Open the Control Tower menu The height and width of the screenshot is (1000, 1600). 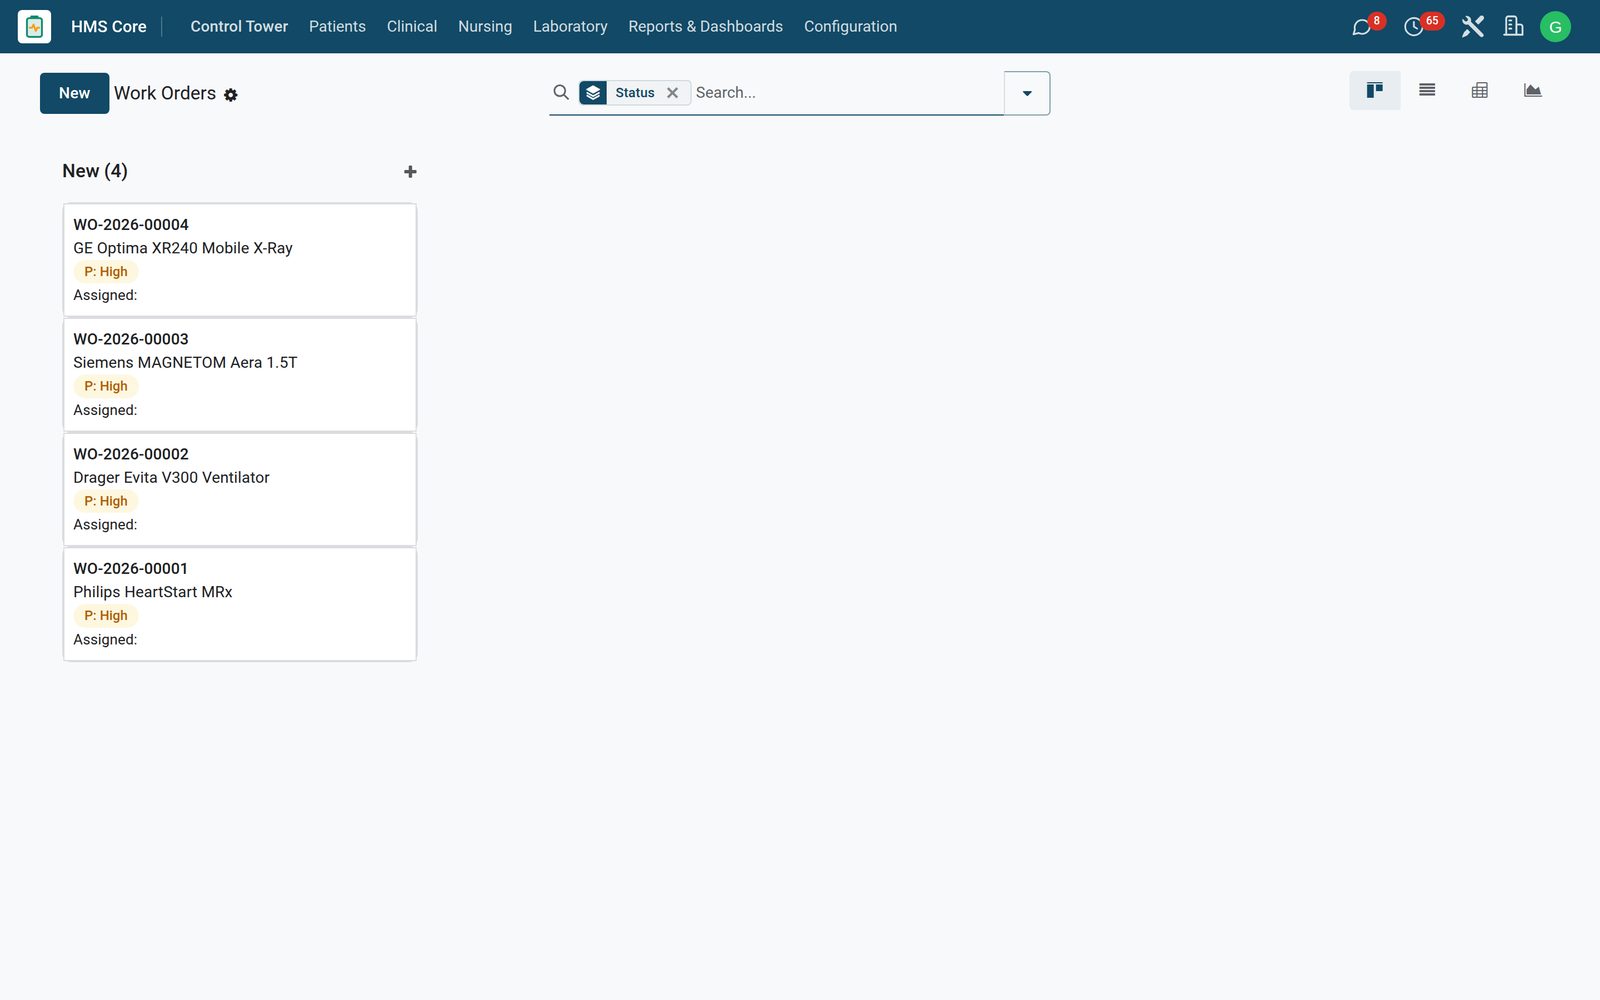coord(239,26)
